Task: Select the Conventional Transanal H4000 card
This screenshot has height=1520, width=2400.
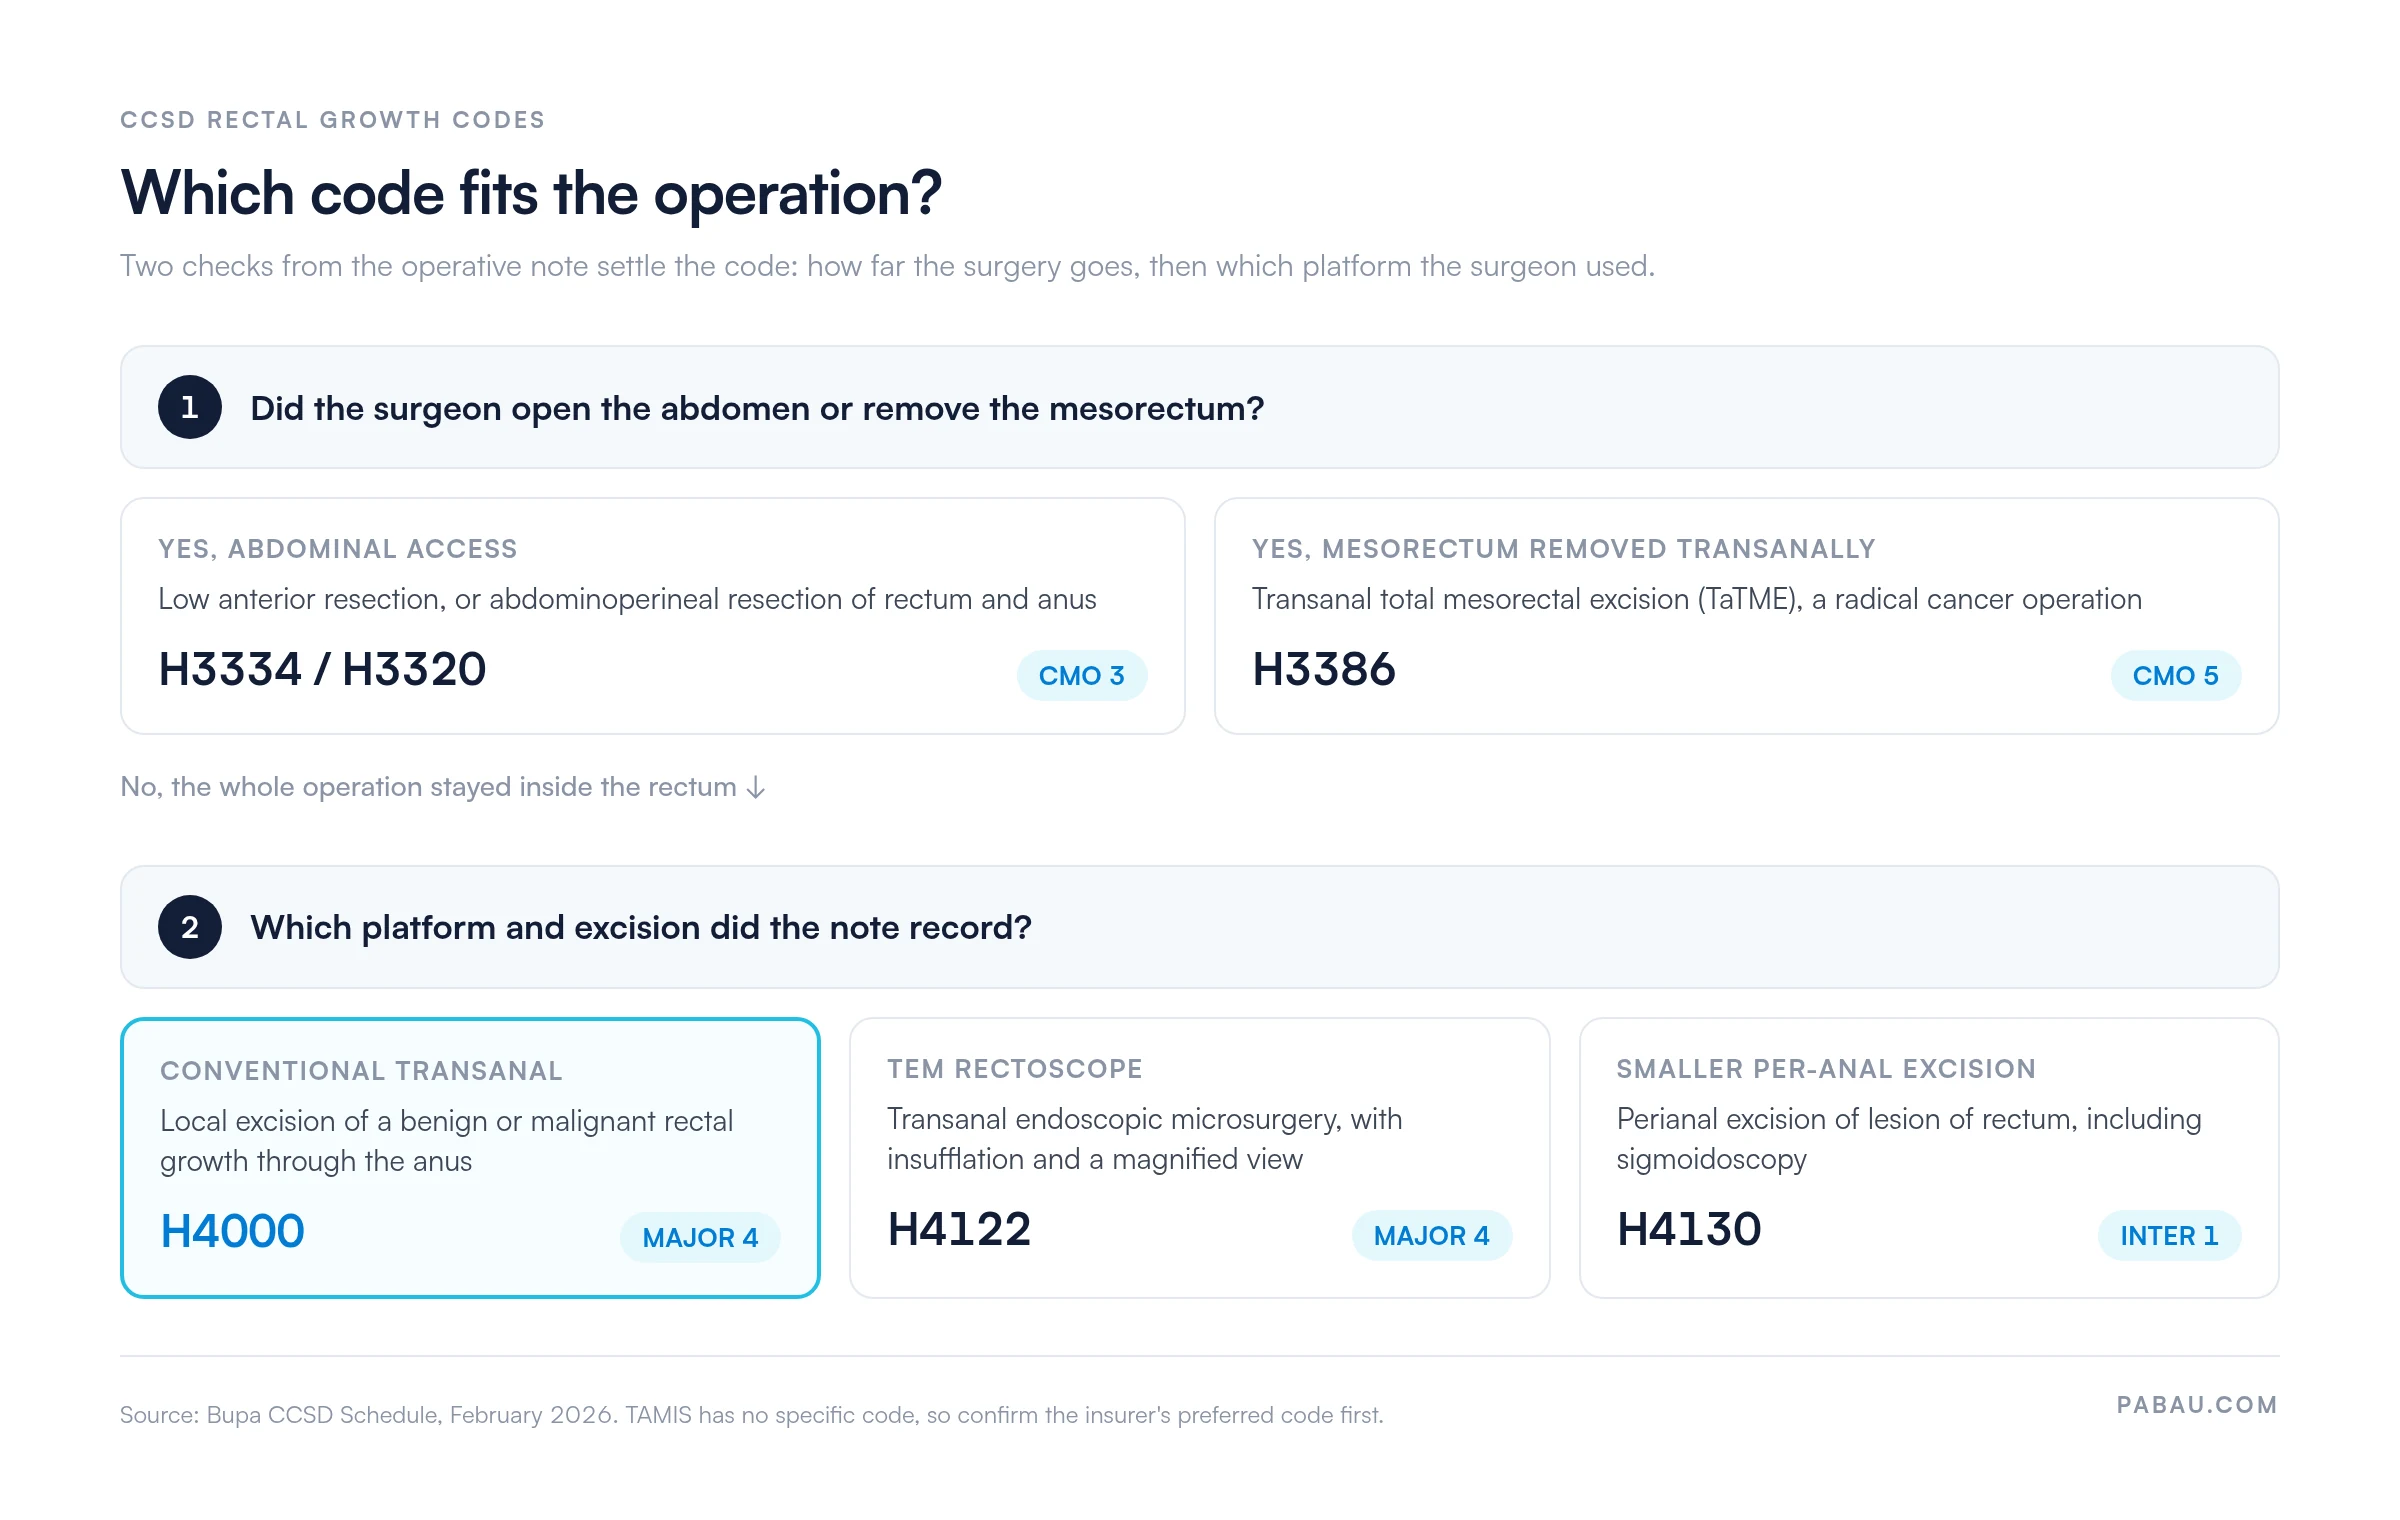Action: [x=470, y=1158]
